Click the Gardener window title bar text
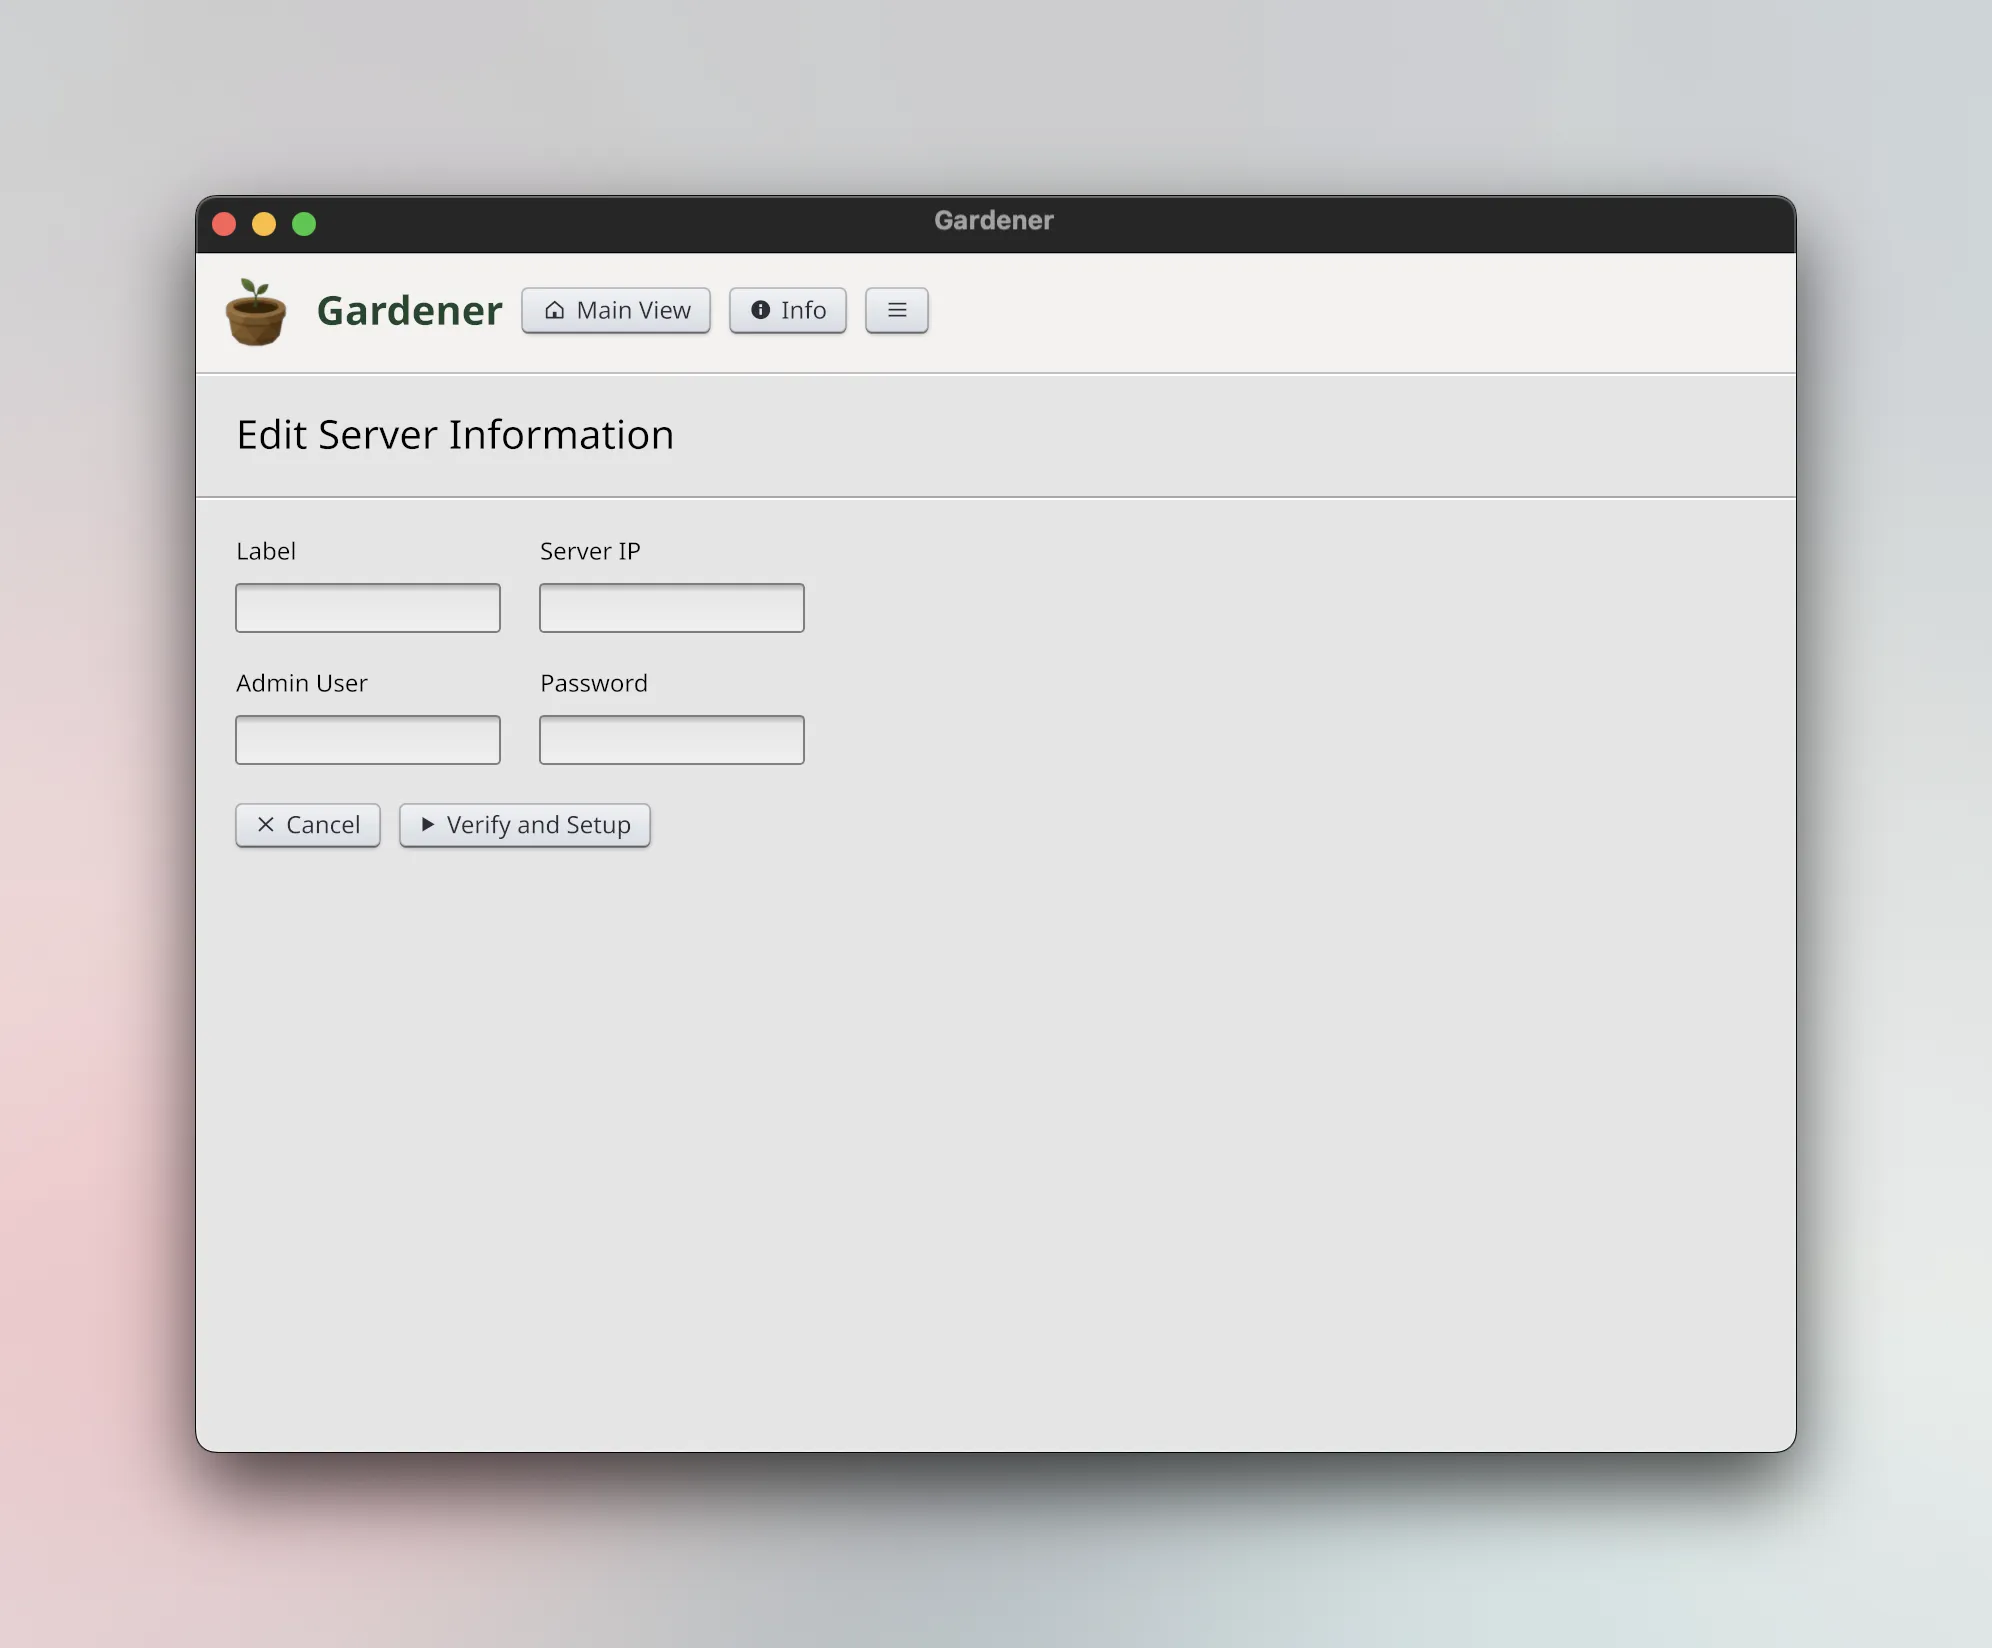 click(994, 221)
